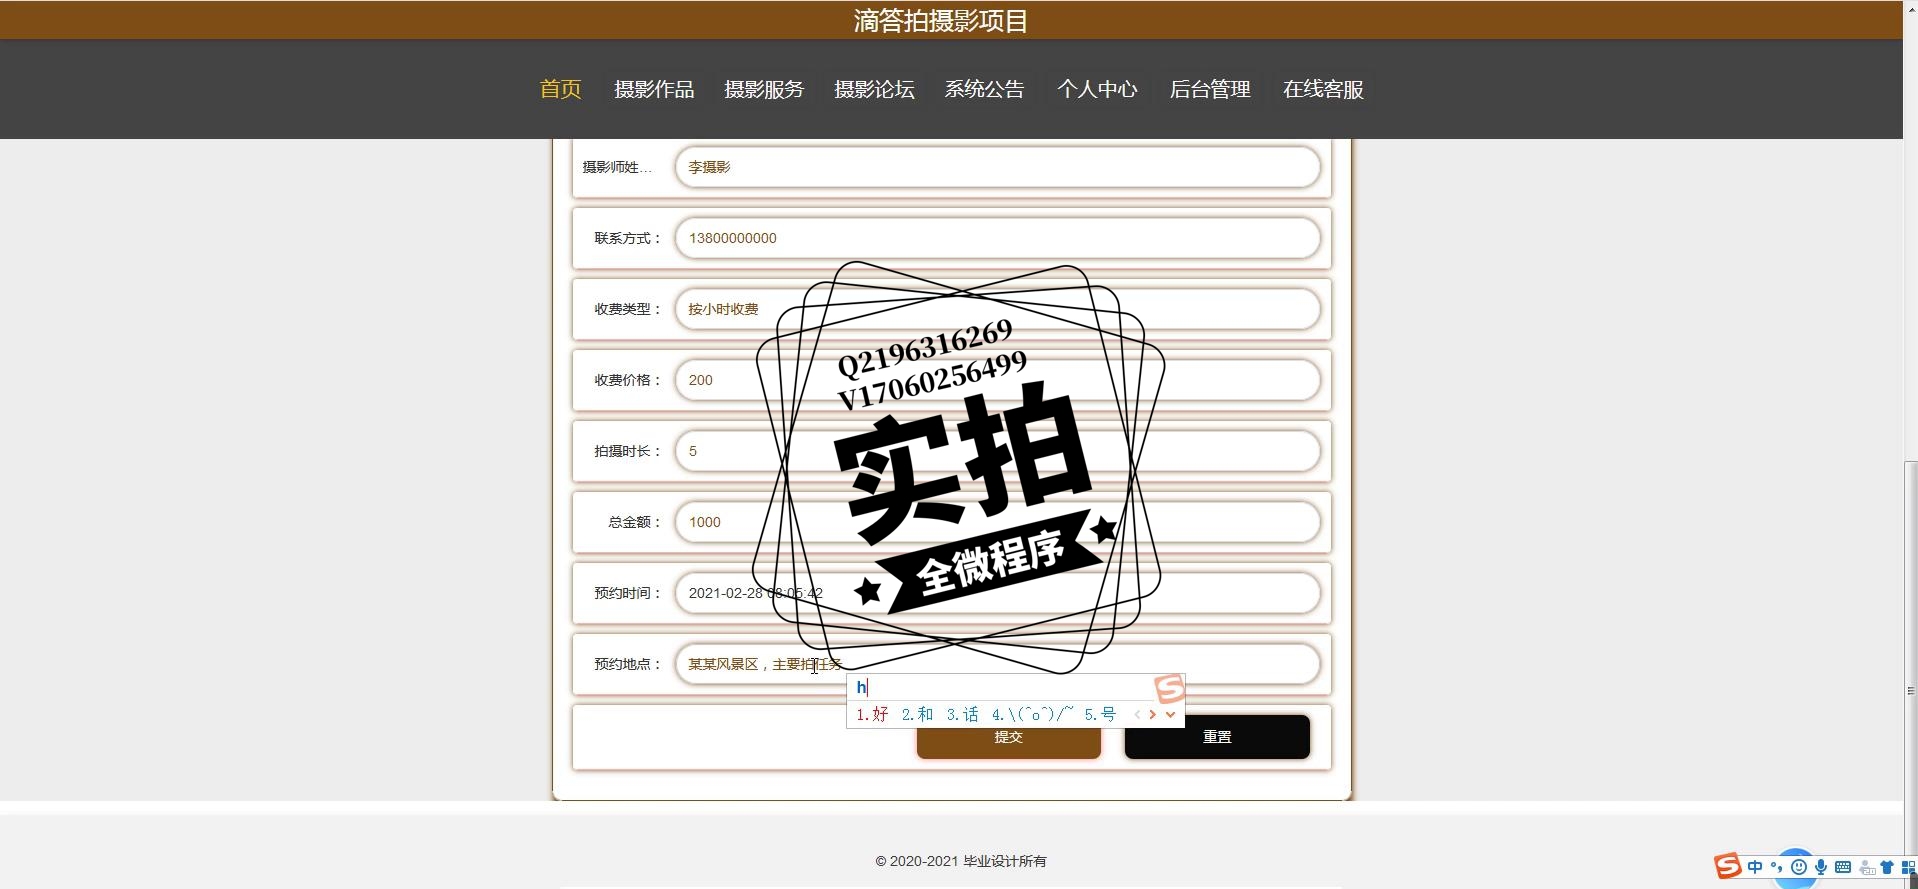Open the 摄影作品 menu item
Screen dimensions: 1918x889
(x=654, y=89)
